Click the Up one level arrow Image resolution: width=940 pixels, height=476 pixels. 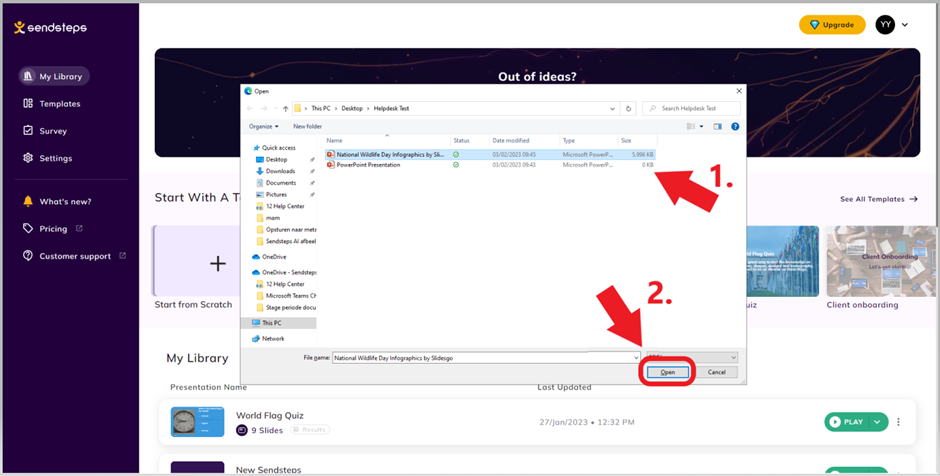pos(285,109)
